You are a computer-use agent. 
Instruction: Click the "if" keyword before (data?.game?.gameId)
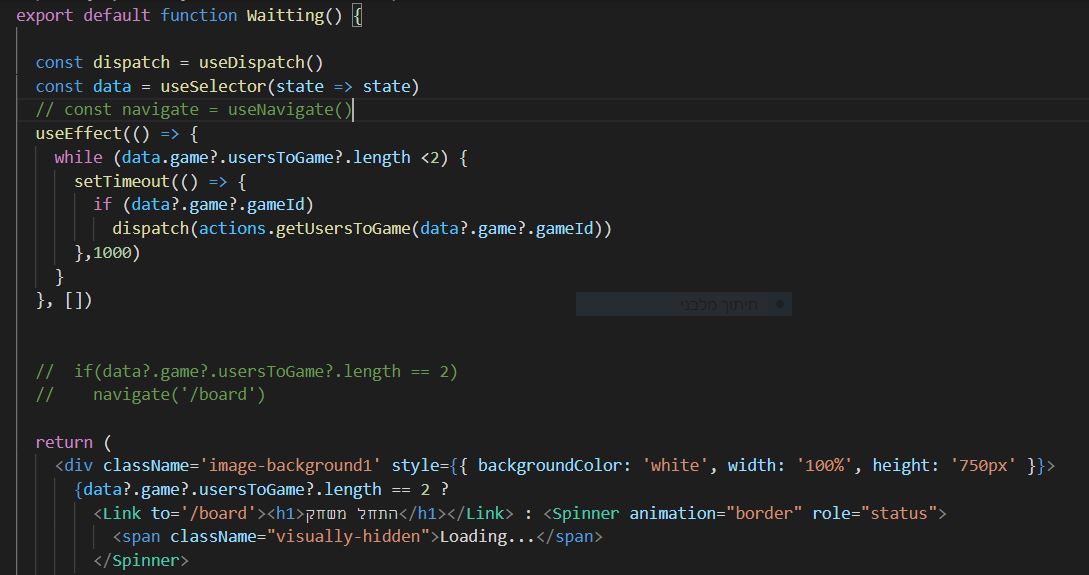point(103,205)
